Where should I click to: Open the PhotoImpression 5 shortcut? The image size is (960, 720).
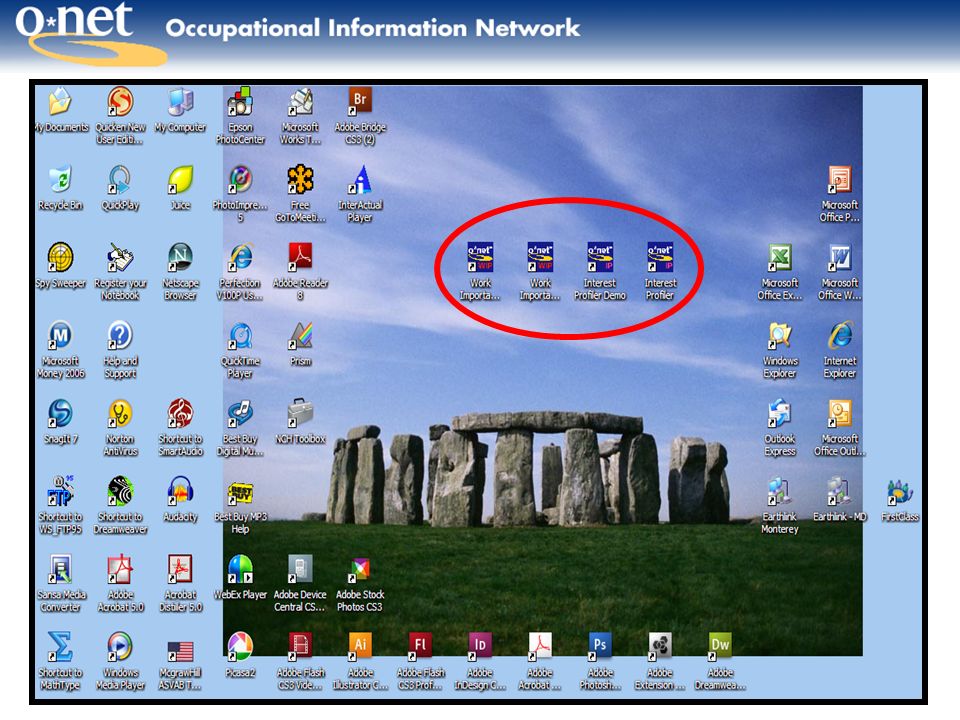[x=240, y=179]
